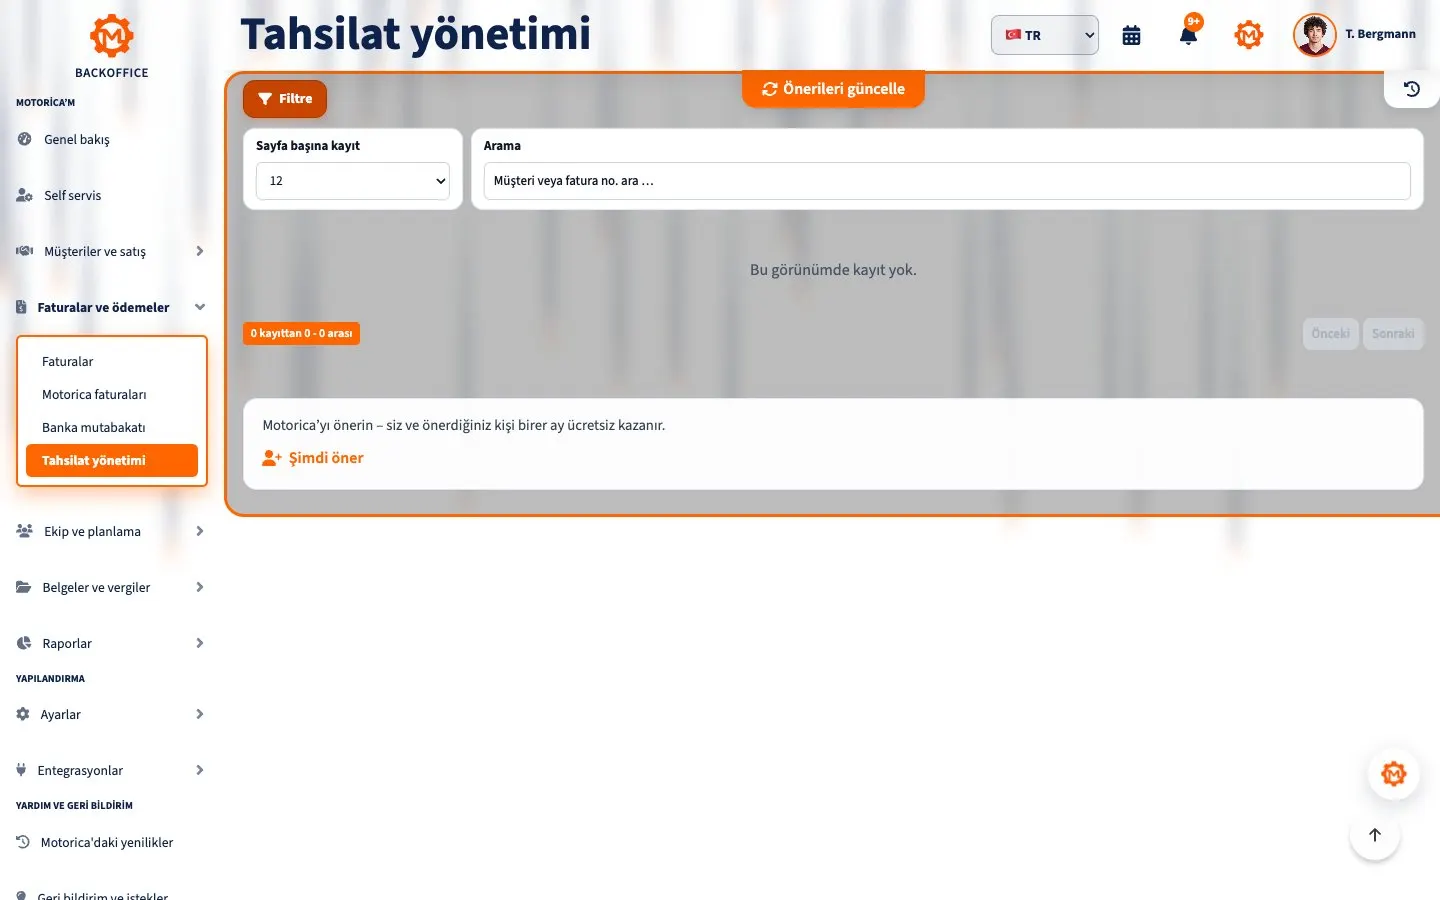The width and height of the screenshot is (1440, 900).
Task: Collapse Faturalar ve ödemeler chevron
Action: (200, 307)
